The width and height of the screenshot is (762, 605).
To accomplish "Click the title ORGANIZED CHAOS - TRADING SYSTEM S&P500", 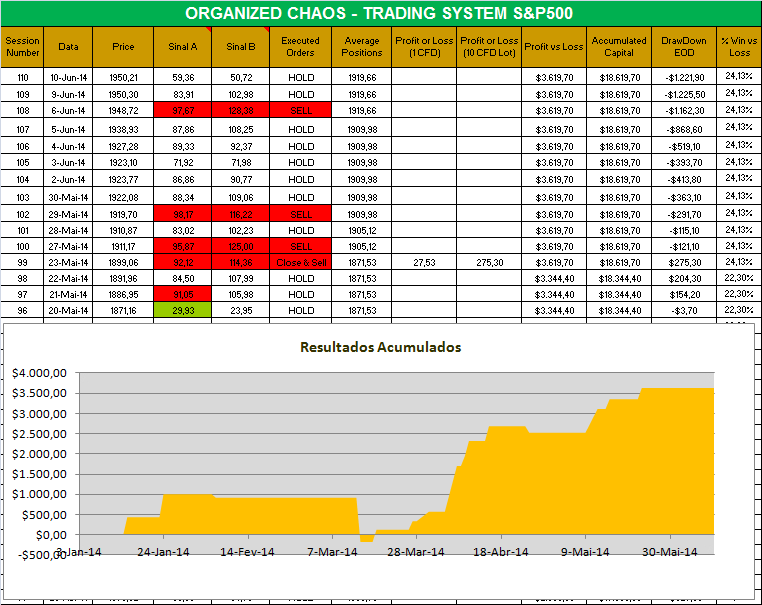I will point(379,13).
